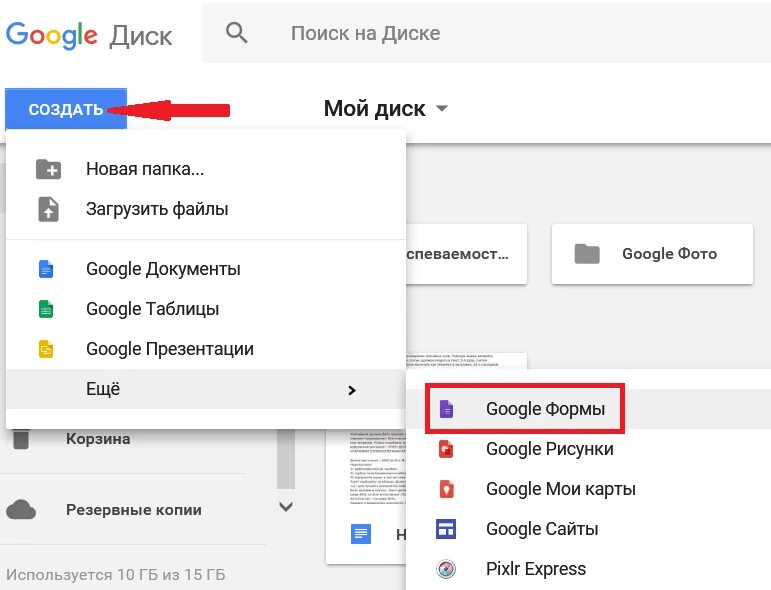Screen dimensions: 771x590
Task: Click the sidebar scroll-down chevron
Action: [x=286, y=506]
